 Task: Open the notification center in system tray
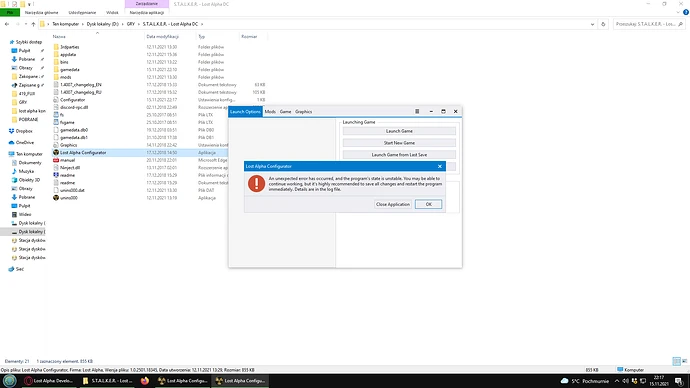point(679,381)
